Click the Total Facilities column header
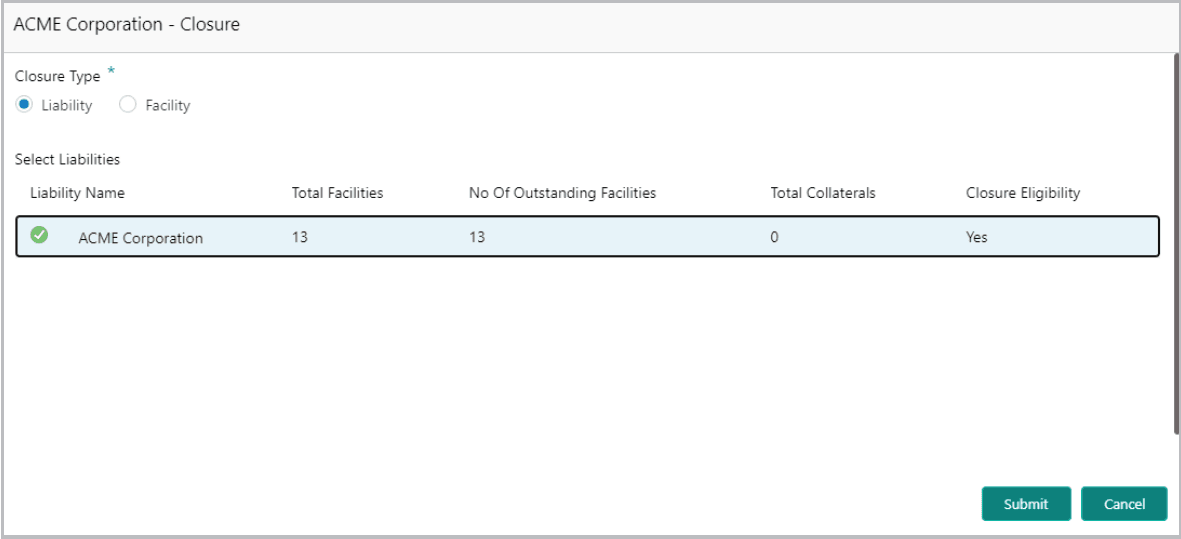Viewport: 1181px width, 539px height. (x=337, y=193)
